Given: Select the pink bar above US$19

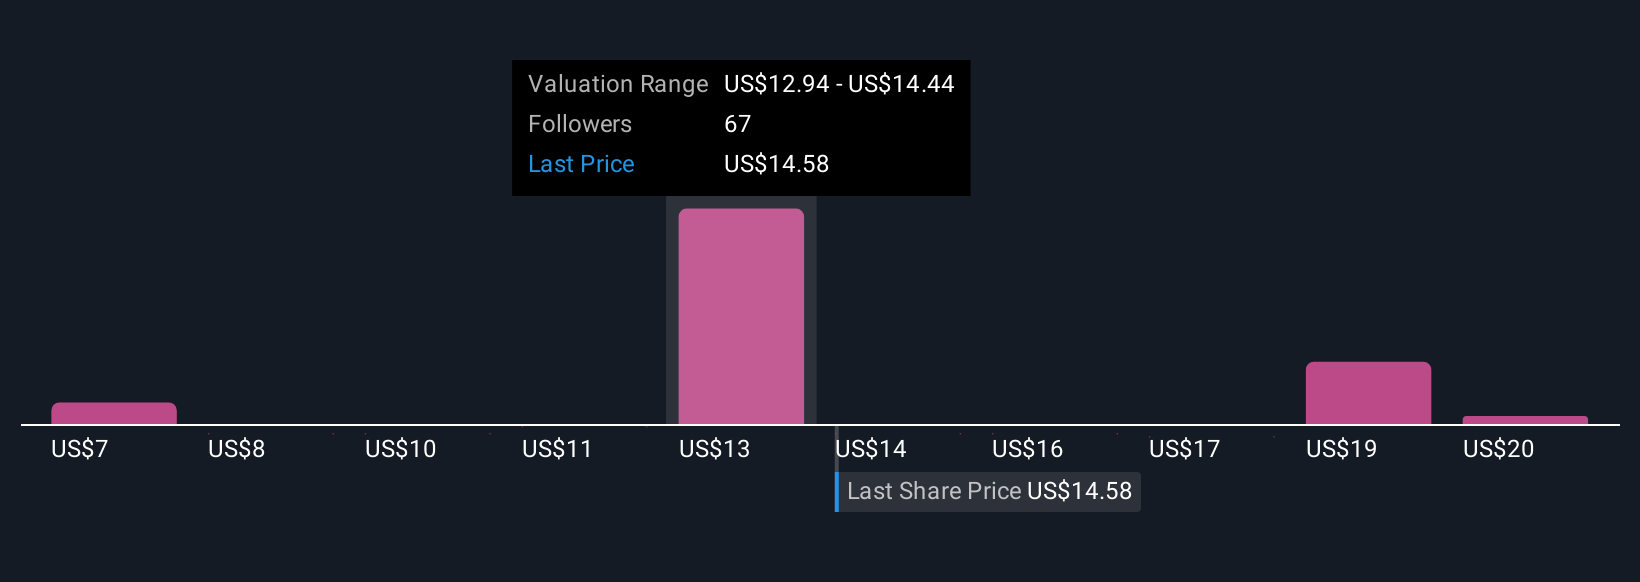Looking at the screenshot, I should [x=1368, y=393].
